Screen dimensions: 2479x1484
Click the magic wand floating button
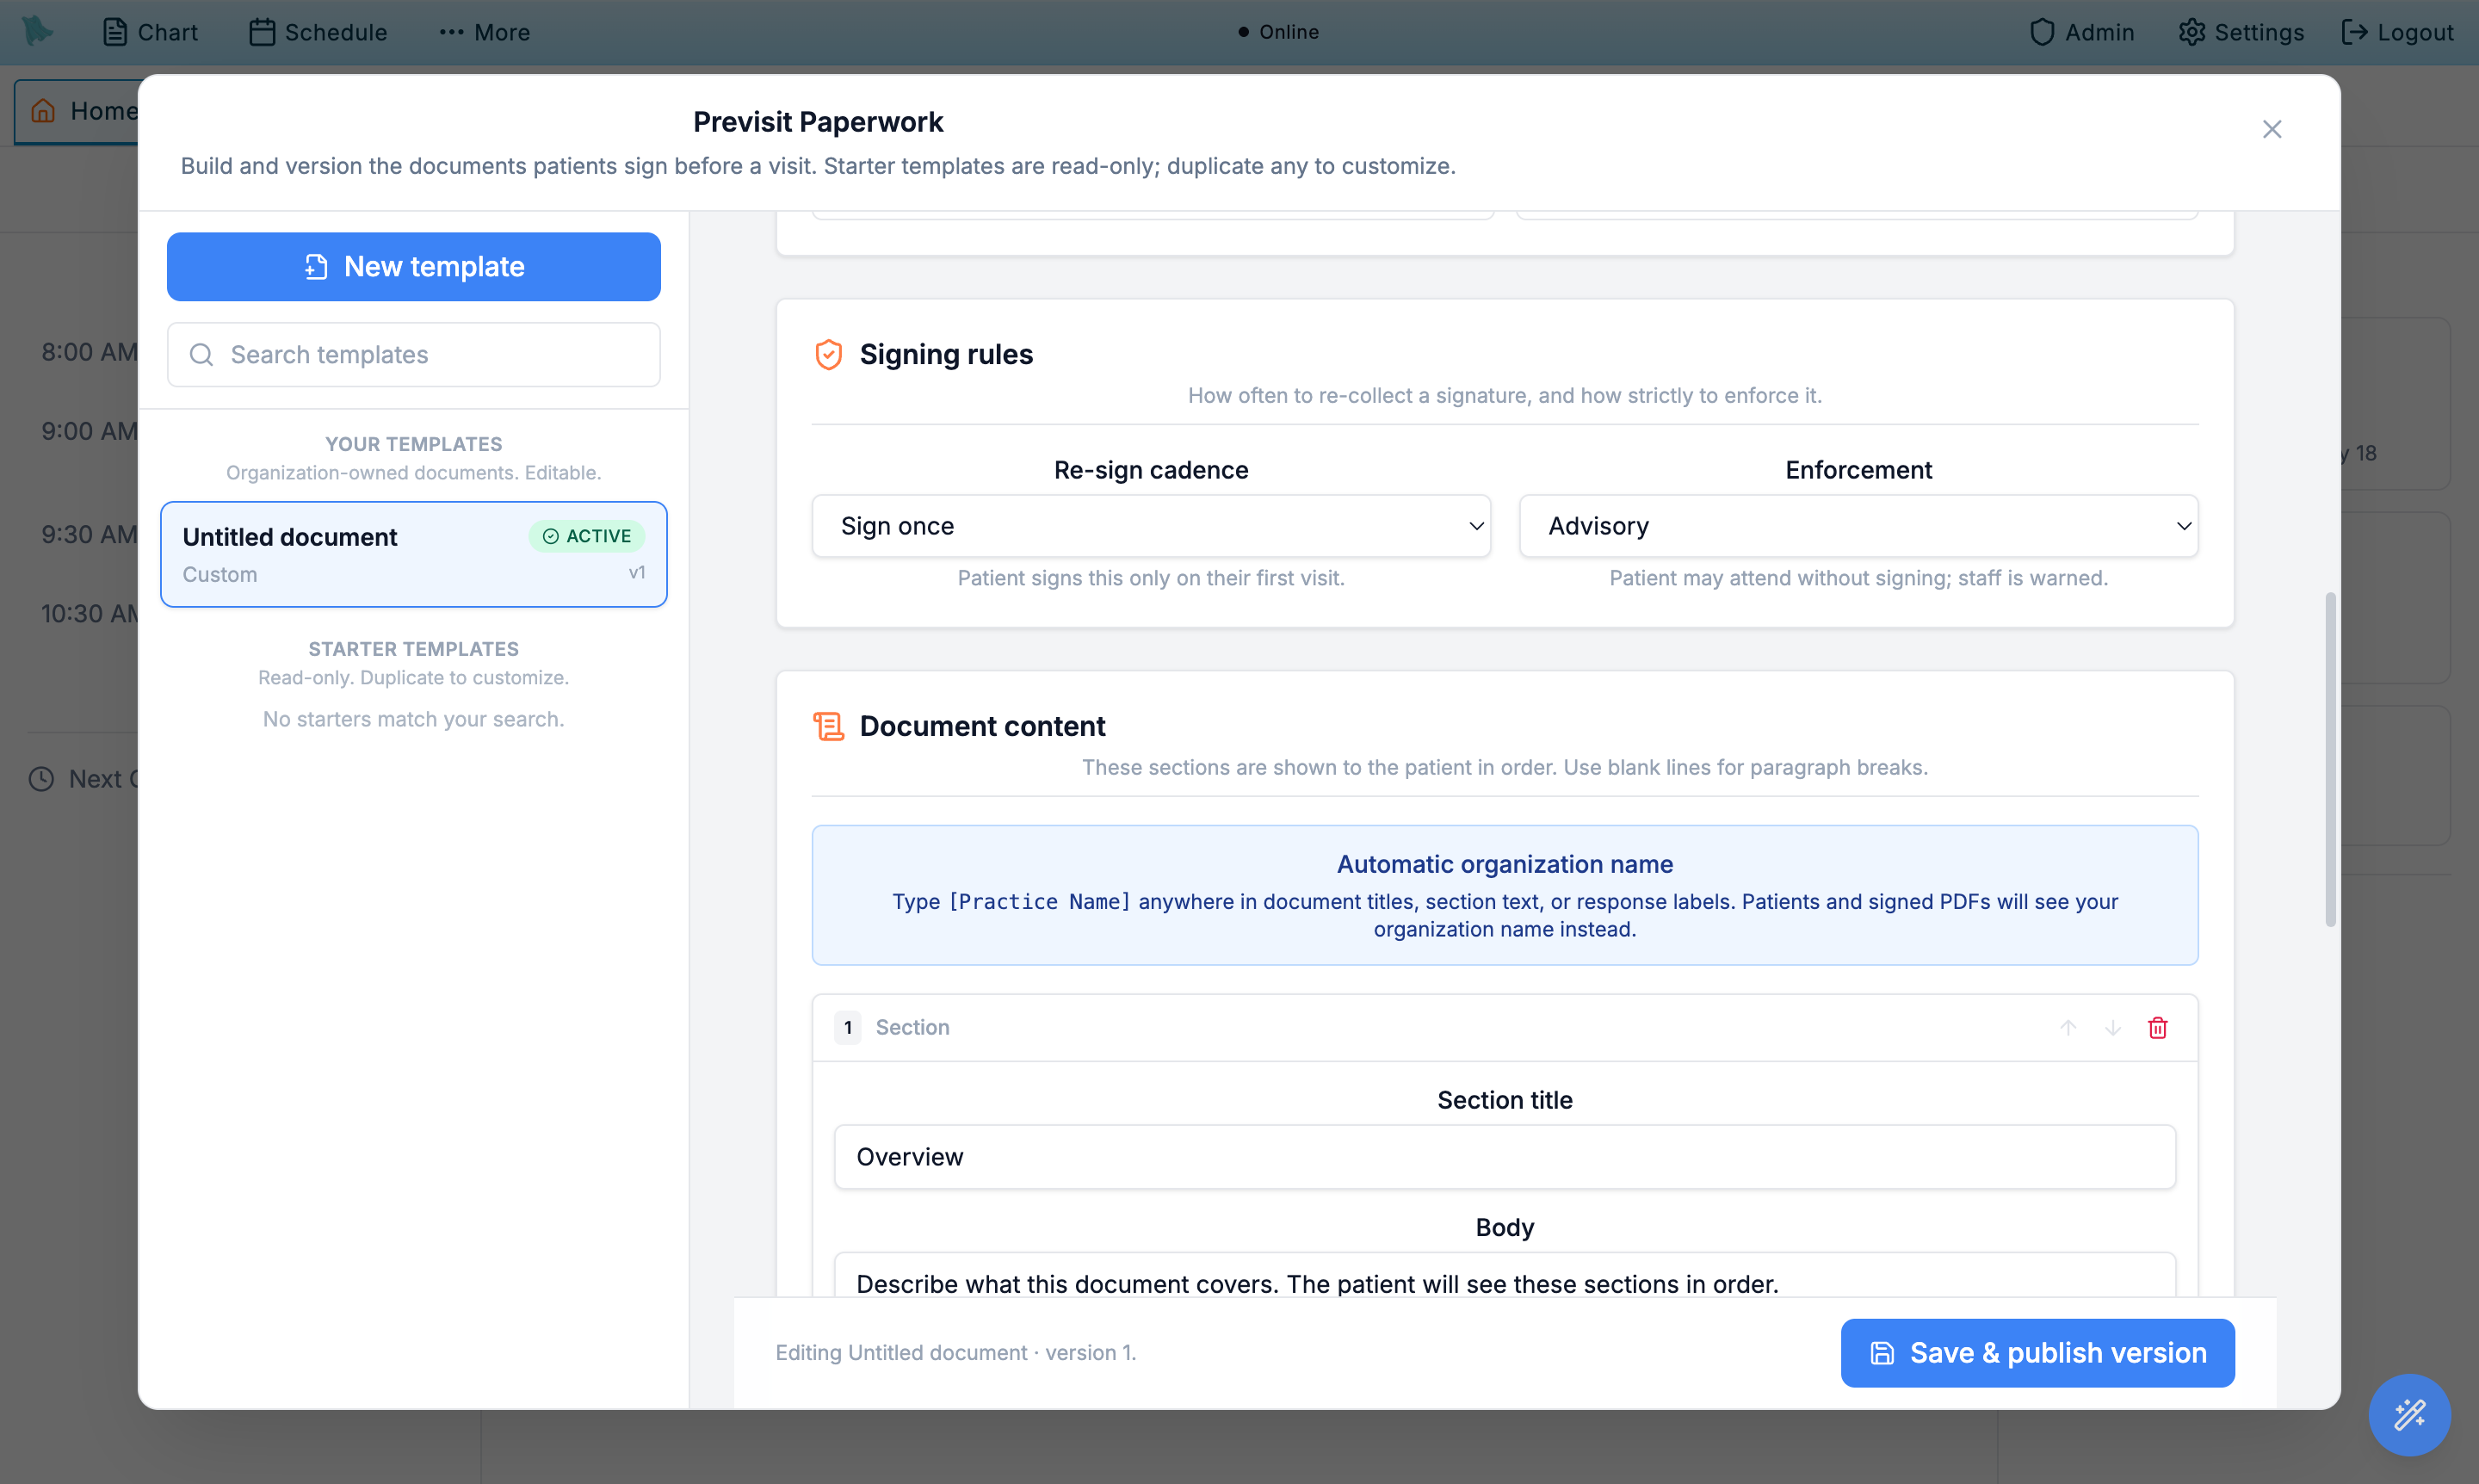2410,1415
